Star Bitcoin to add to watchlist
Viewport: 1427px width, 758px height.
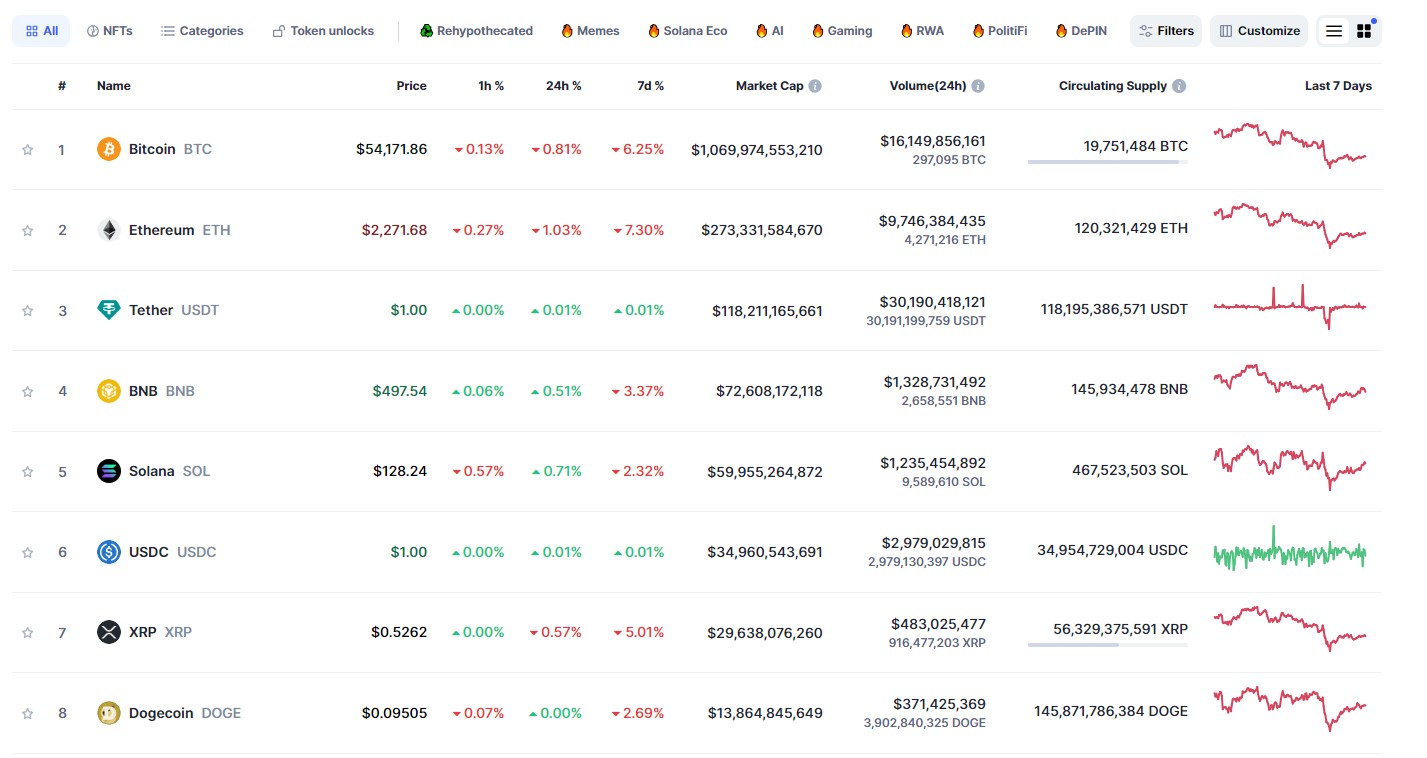click(x=28, y=150)
